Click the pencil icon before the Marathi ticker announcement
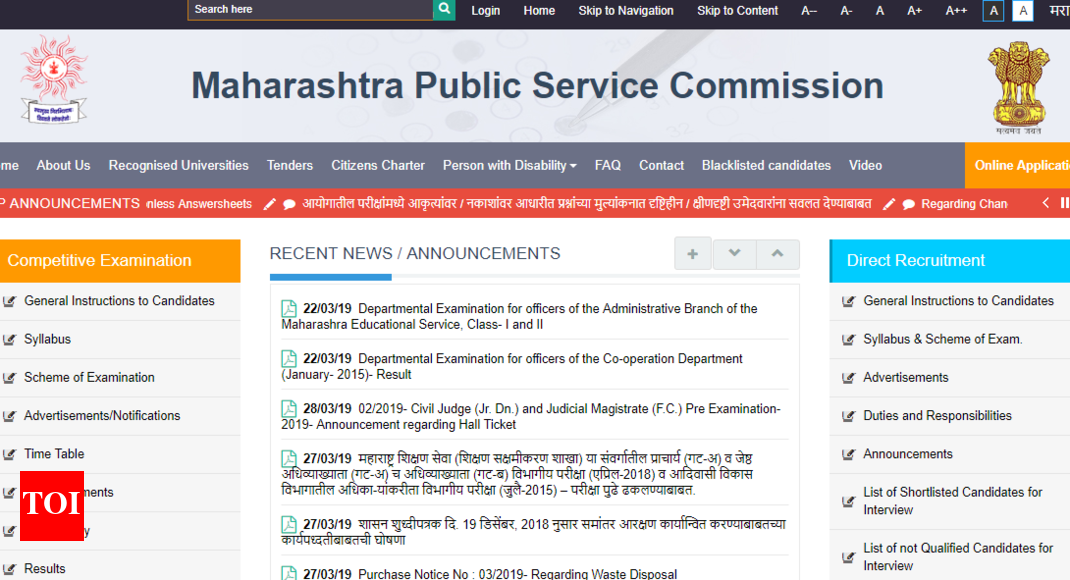This screenshot has width=1070, height=580. pyautogui.click(x=270, y=204)
